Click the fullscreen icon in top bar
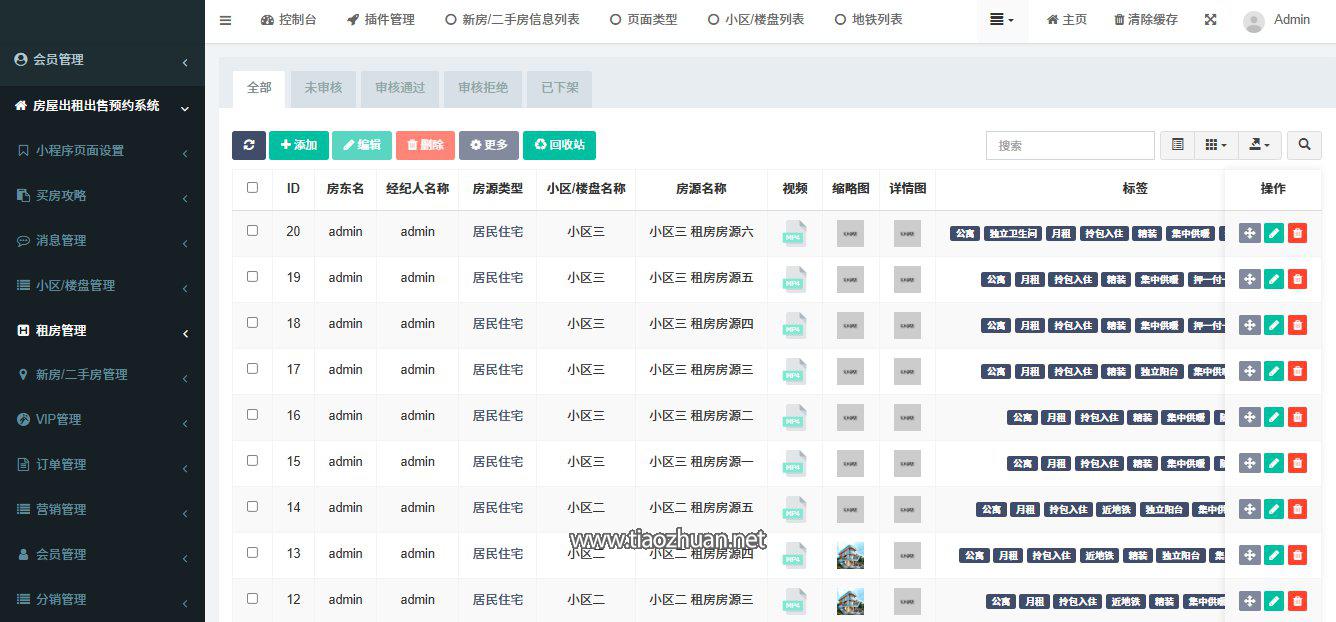Image resolution: width=1336 pixels, height=622 pixels. [x=1210, y=20]
